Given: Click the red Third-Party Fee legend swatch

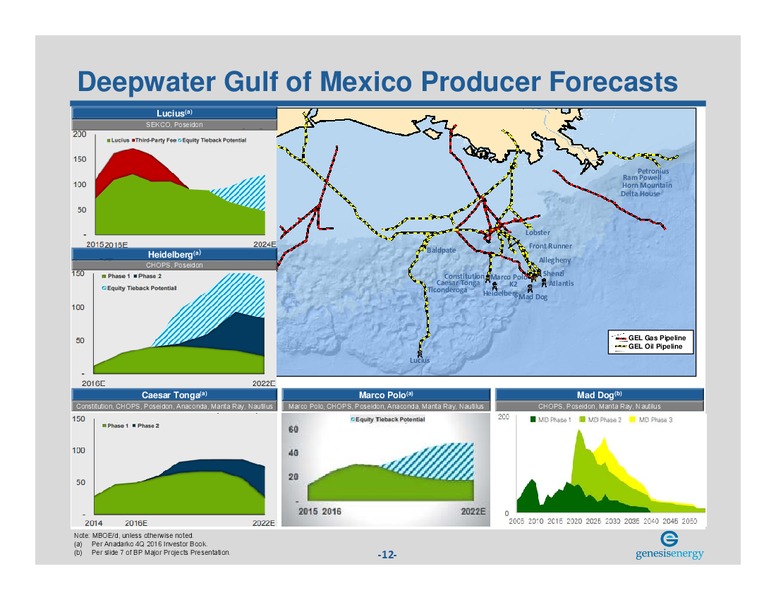Looking at the screenshot, I should click(x=134, y=141).
